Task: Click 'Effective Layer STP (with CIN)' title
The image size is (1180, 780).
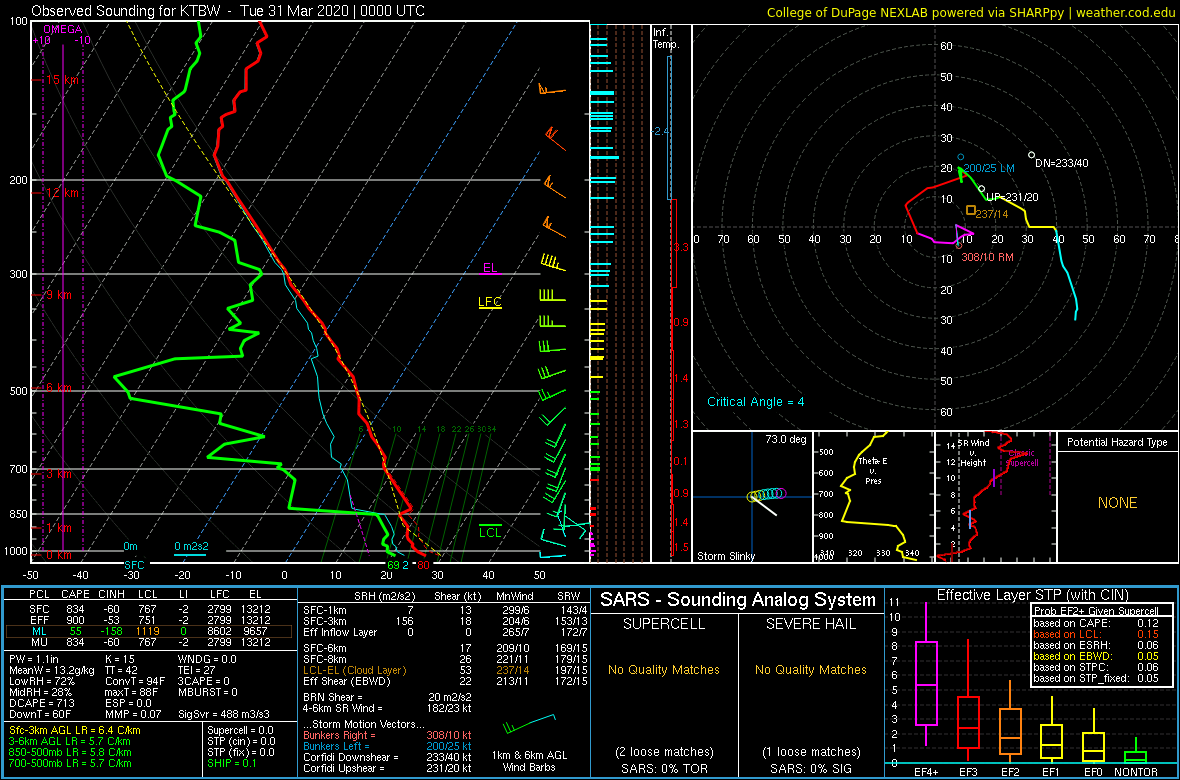Action: click(x=1030, y=596)
